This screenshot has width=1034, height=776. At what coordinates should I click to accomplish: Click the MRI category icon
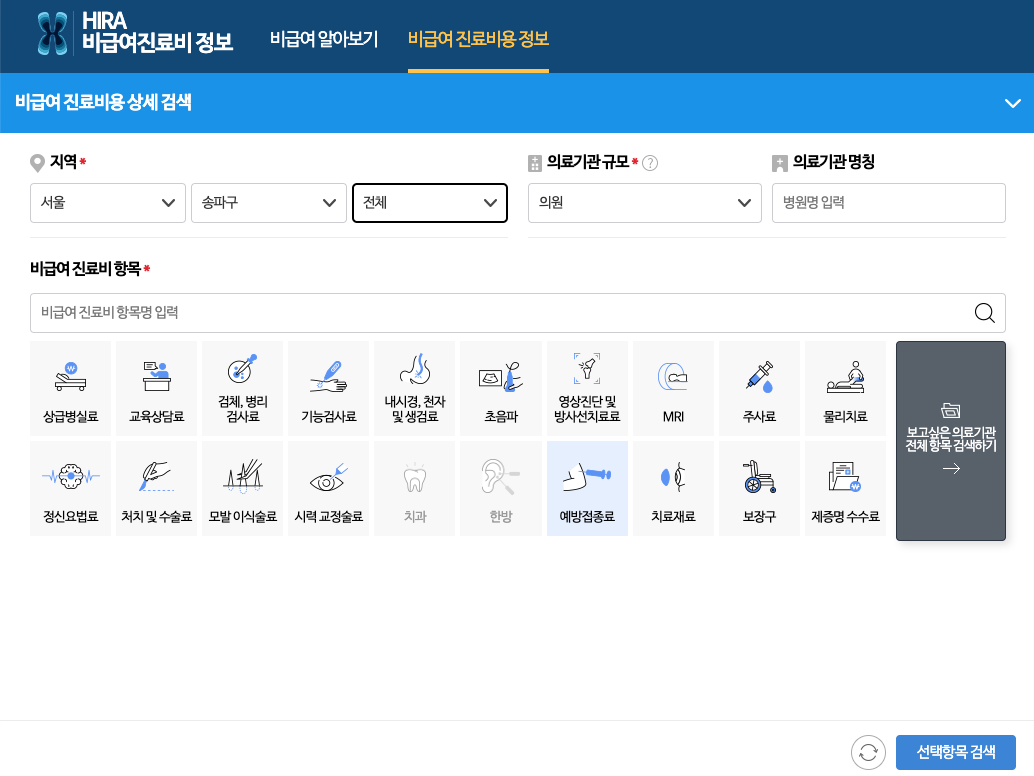673,388
